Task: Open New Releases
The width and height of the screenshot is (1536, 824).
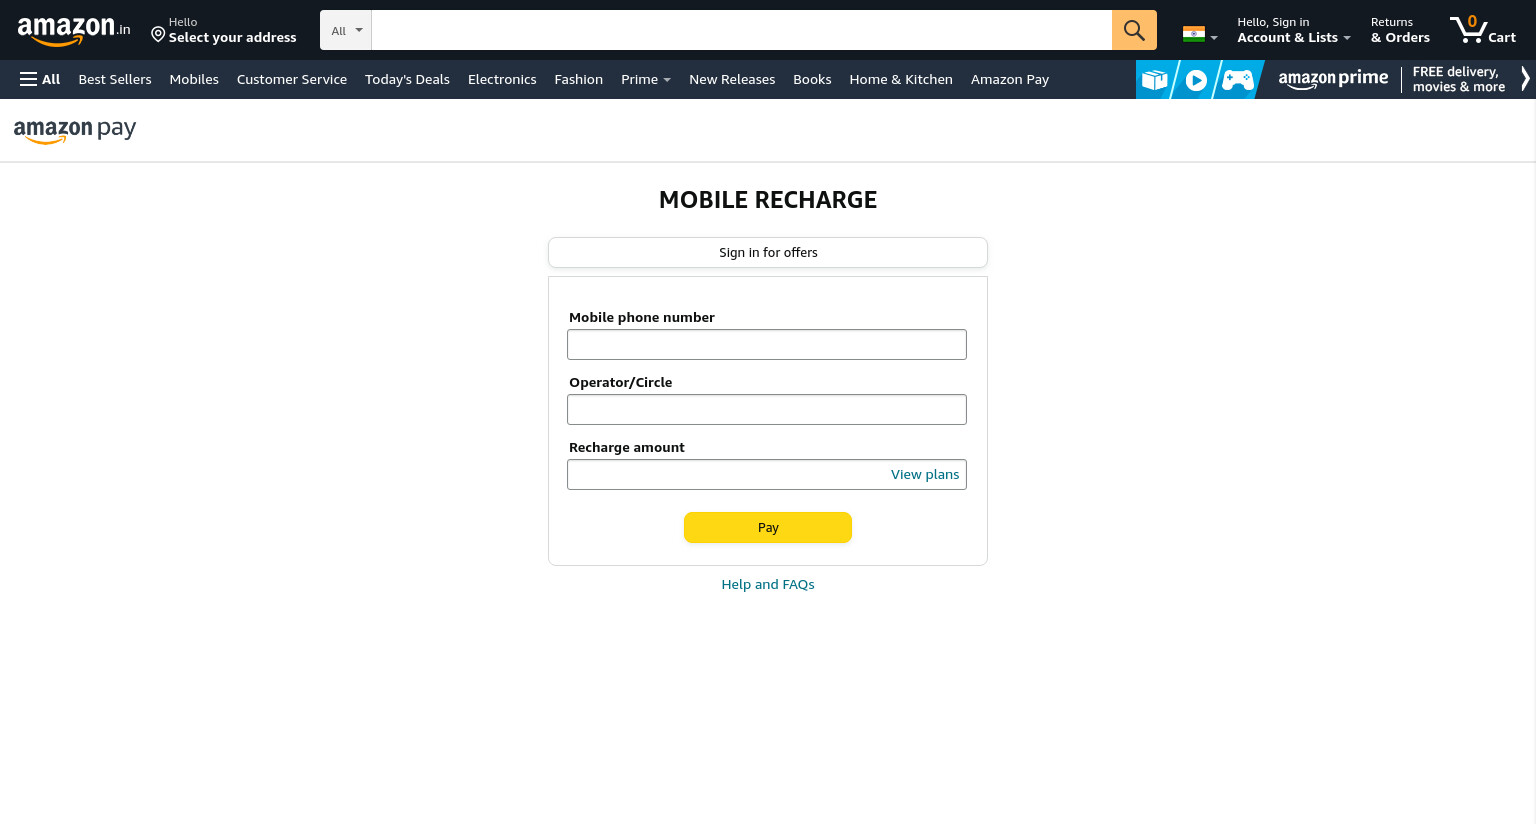Action: click(732, 79)
